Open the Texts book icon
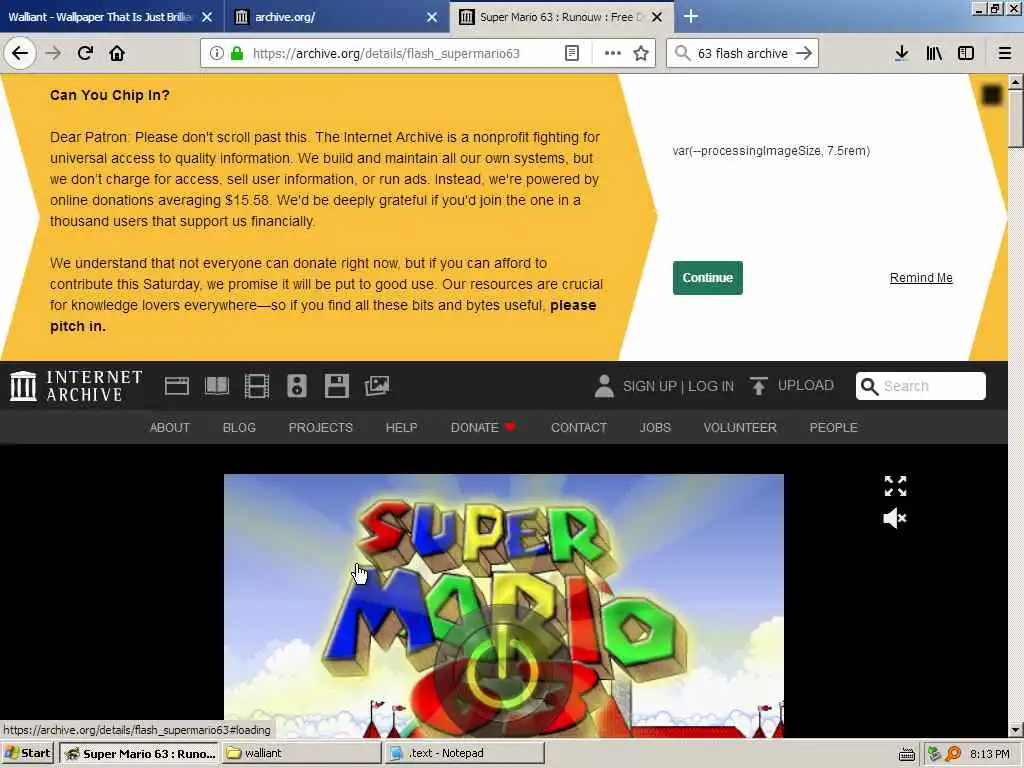Image resolution: width=1024 pixels, height=768 pixels. click(x=217, y=386)
